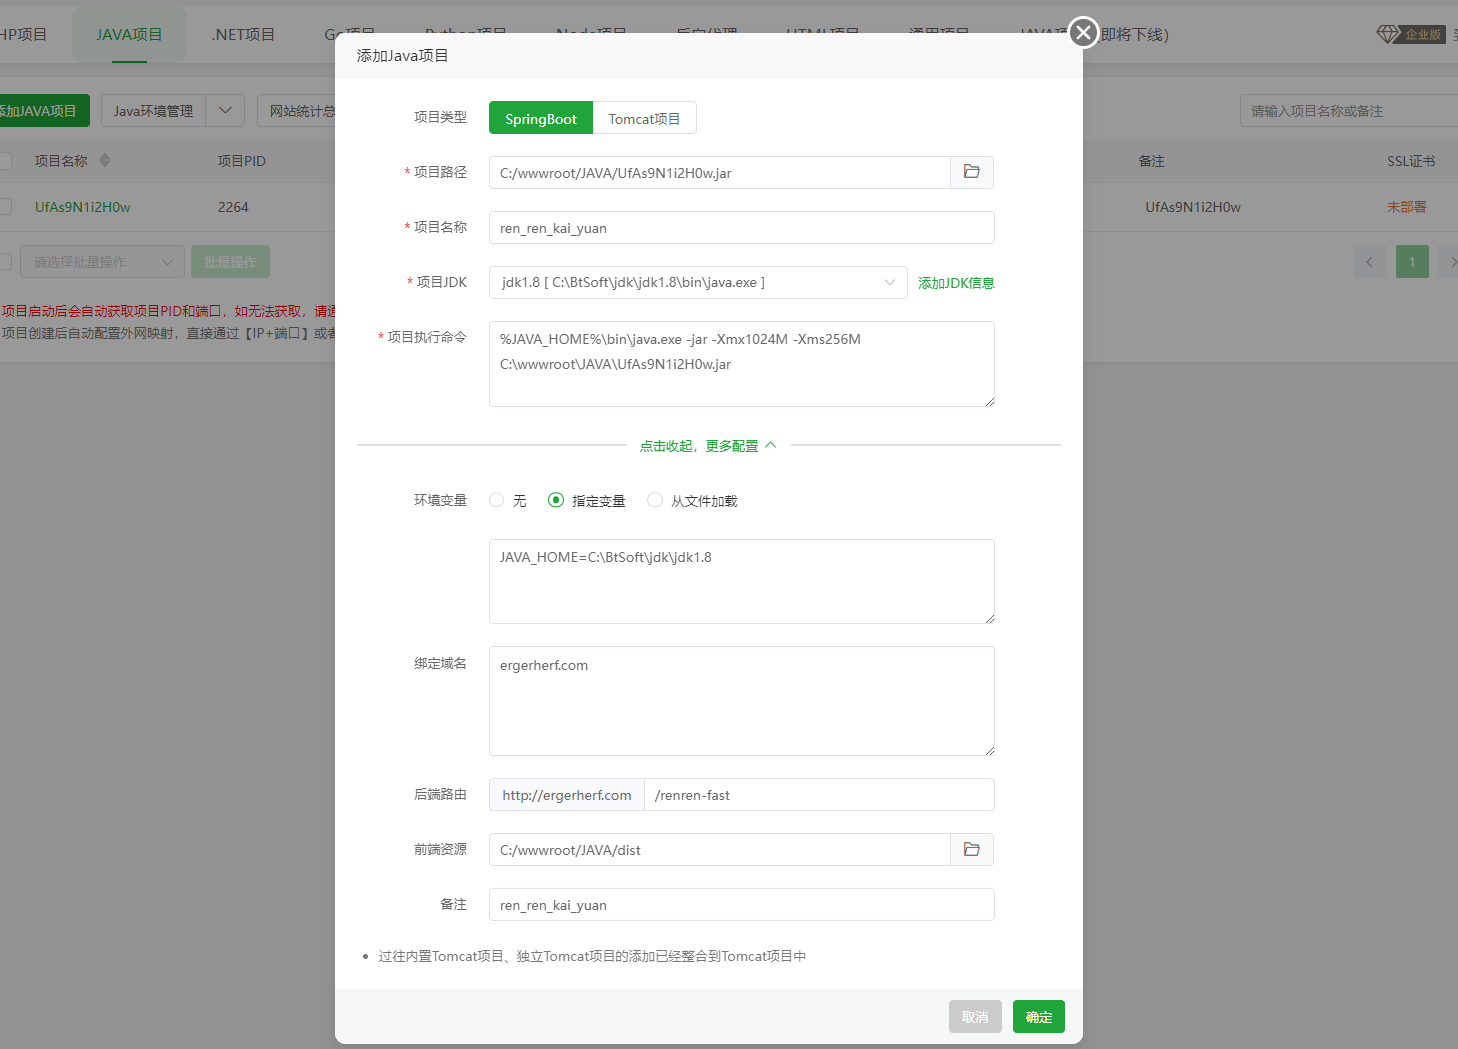Click the 添加JDK信息 link

tap(956, 283)
